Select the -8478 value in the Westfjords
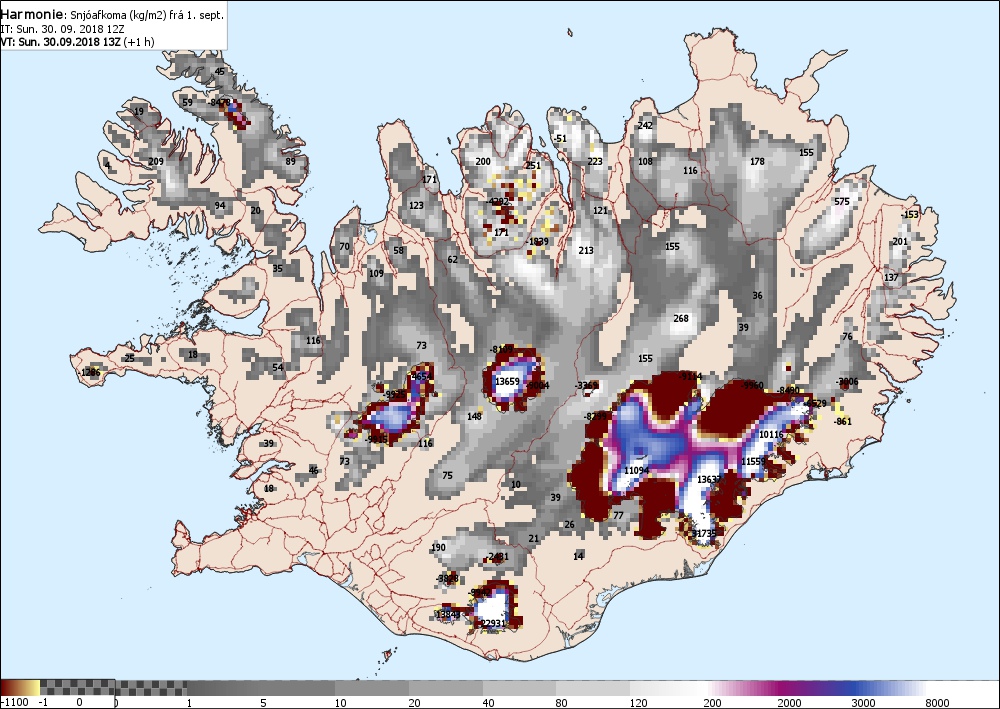The width and height of the screenshot is (1000, 709). tap(219, 102)
